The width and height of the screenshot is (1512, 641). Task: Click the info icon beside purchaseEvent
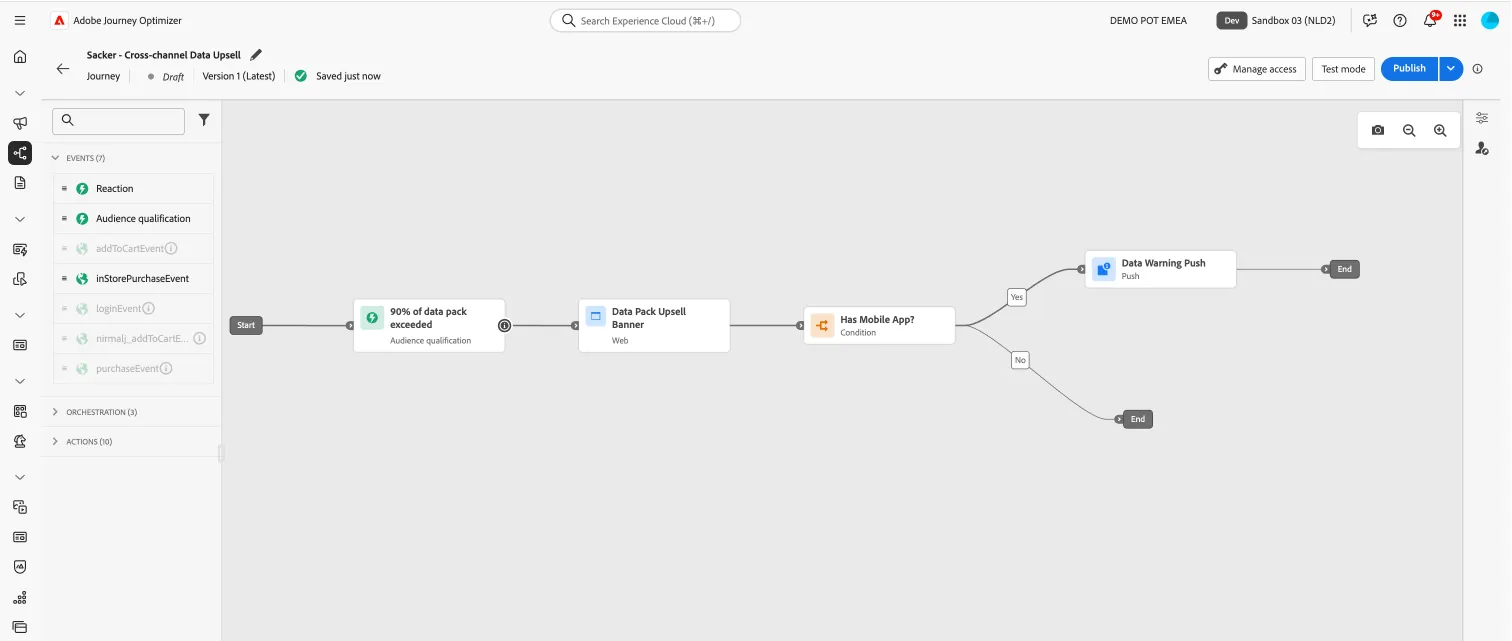click(166, 369)
